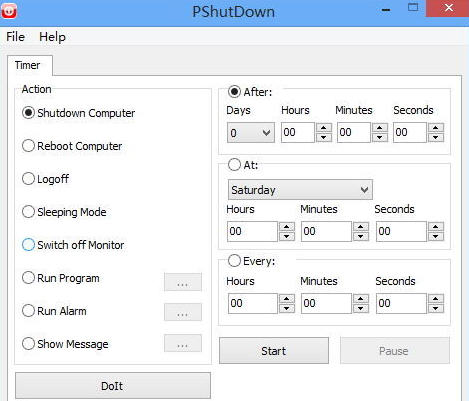Decrease Every Seconds with down arrow
469x401 pixels.
pyautogui.click(x=436, y=308)
